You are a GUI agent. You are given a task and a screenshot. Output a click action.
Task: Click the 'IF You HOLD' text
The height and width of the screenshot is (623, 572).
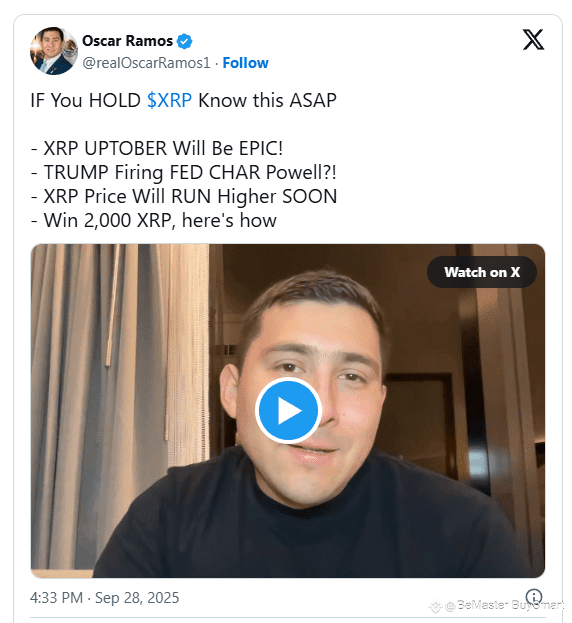click(85, 100)
